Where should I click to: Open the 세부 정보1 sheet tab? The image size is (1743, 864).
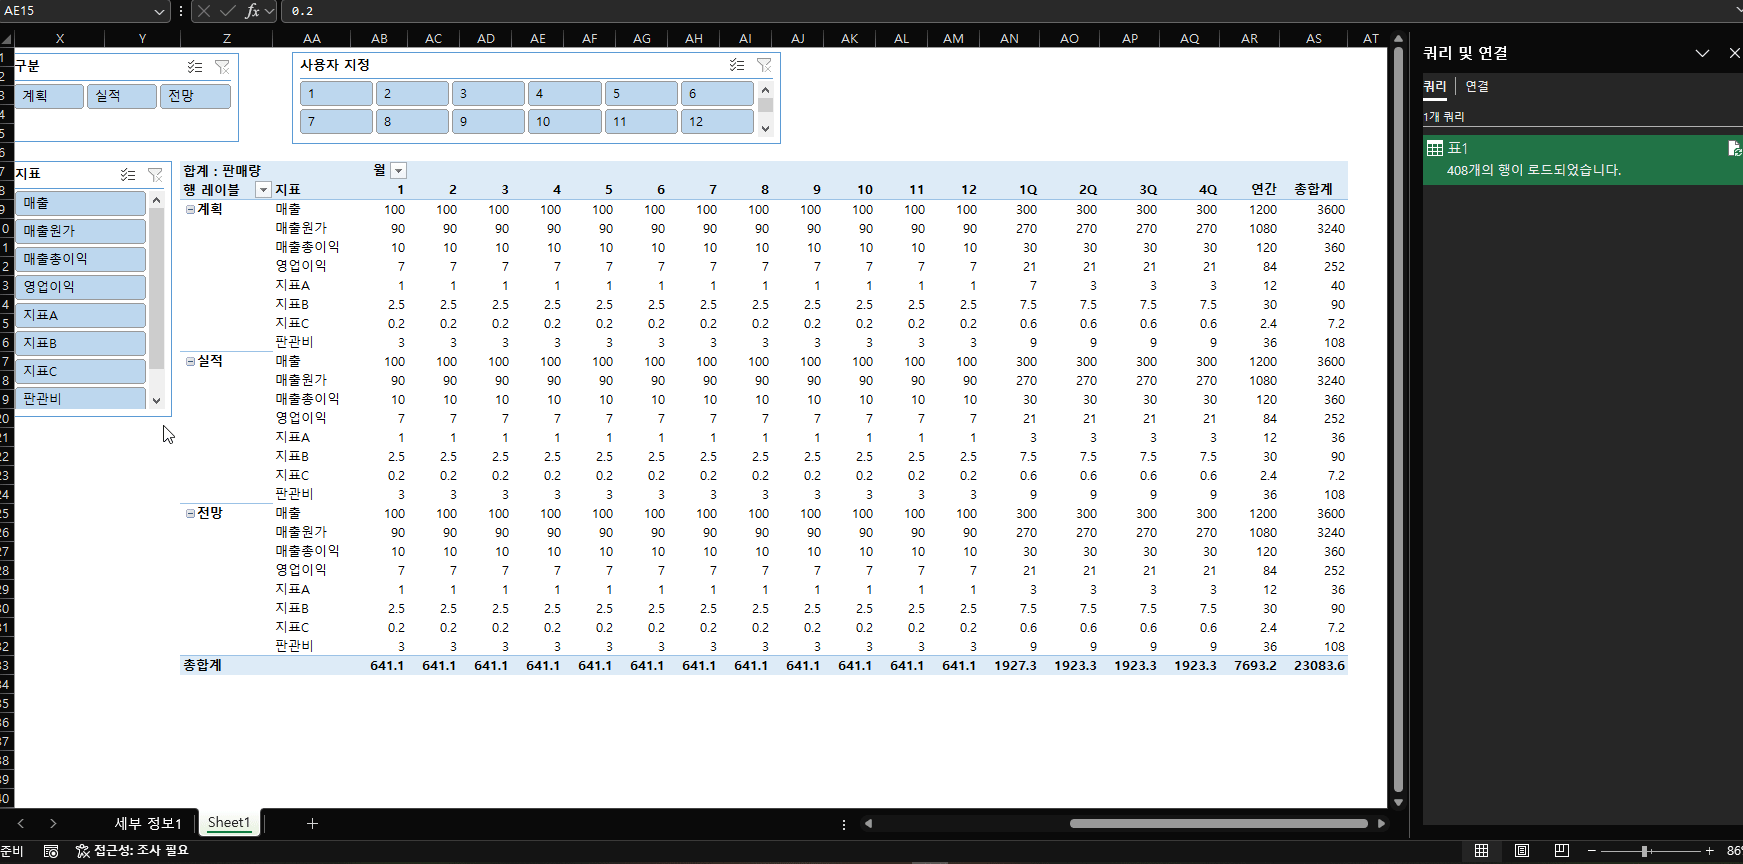pos(148,823)
